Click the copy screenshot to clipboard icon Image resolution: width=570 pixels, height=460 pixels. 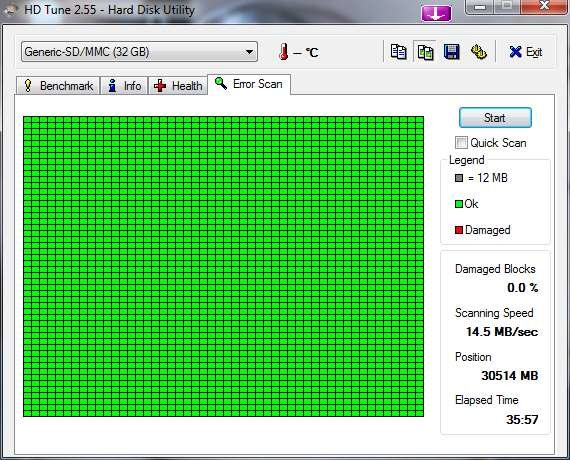click(425, 52)
